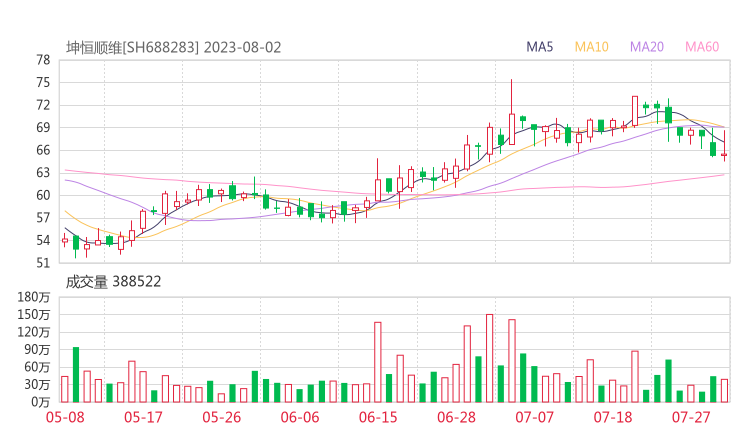Click the 54 price axis label
Image resolution: width=740 pixels, height=440 pixels.
[x=43, y=240]
